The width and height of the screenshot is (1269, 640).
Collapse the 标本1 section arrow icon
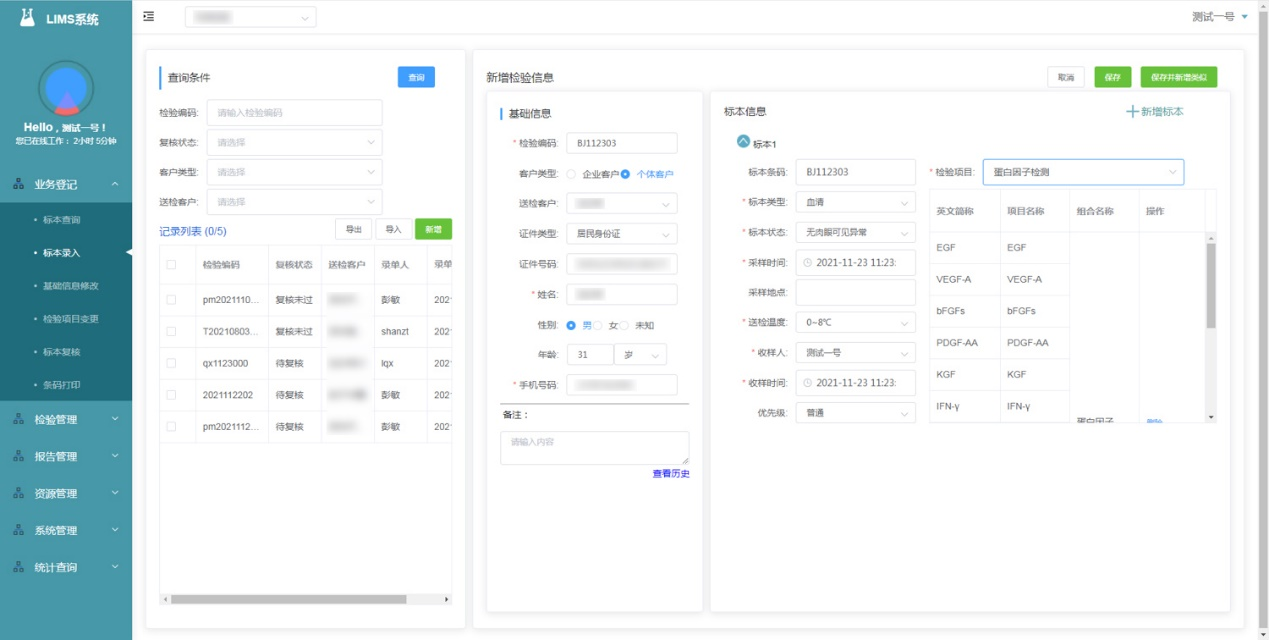743,142
